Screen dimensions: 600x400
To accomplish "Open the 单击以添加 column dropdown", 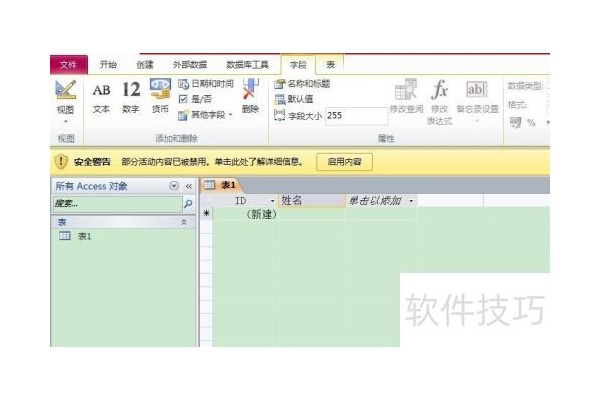I will 411,201.
